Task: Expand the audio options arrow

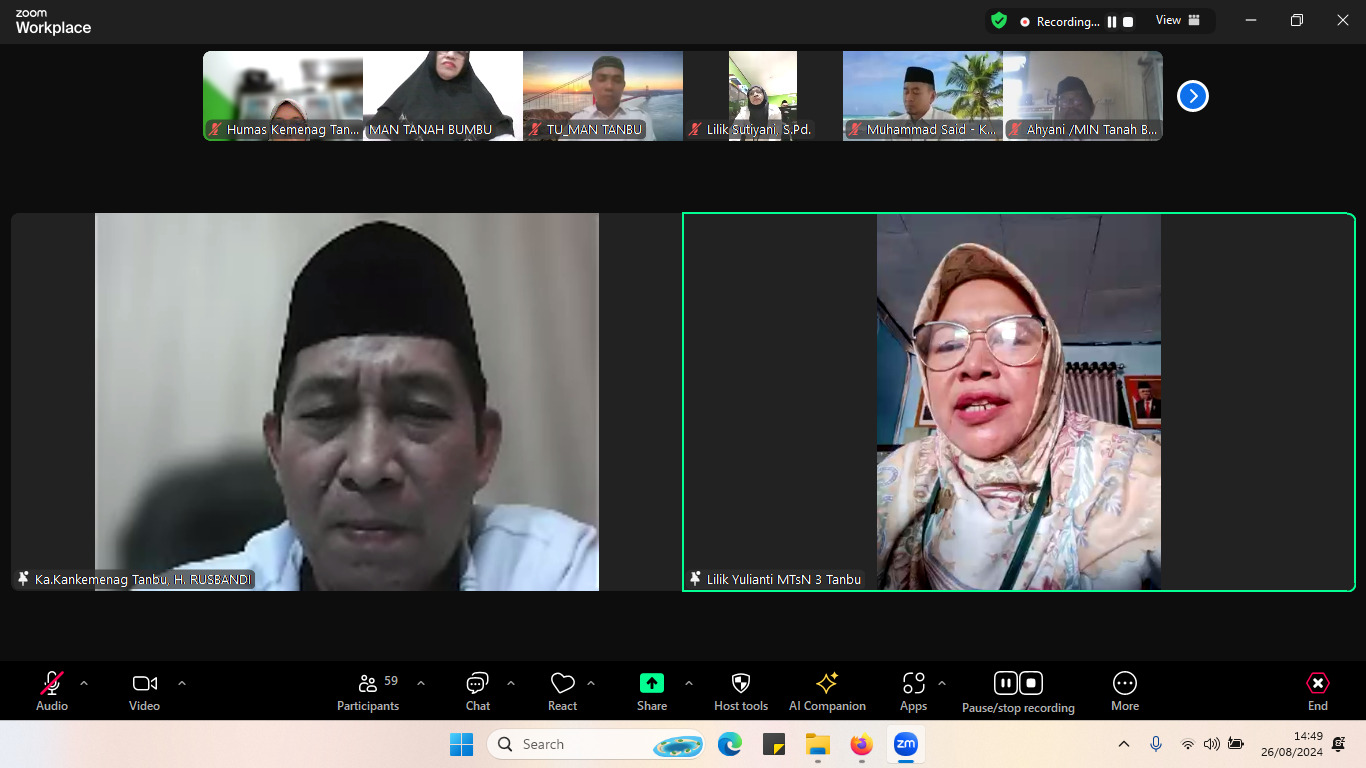Action: [84, 684]
